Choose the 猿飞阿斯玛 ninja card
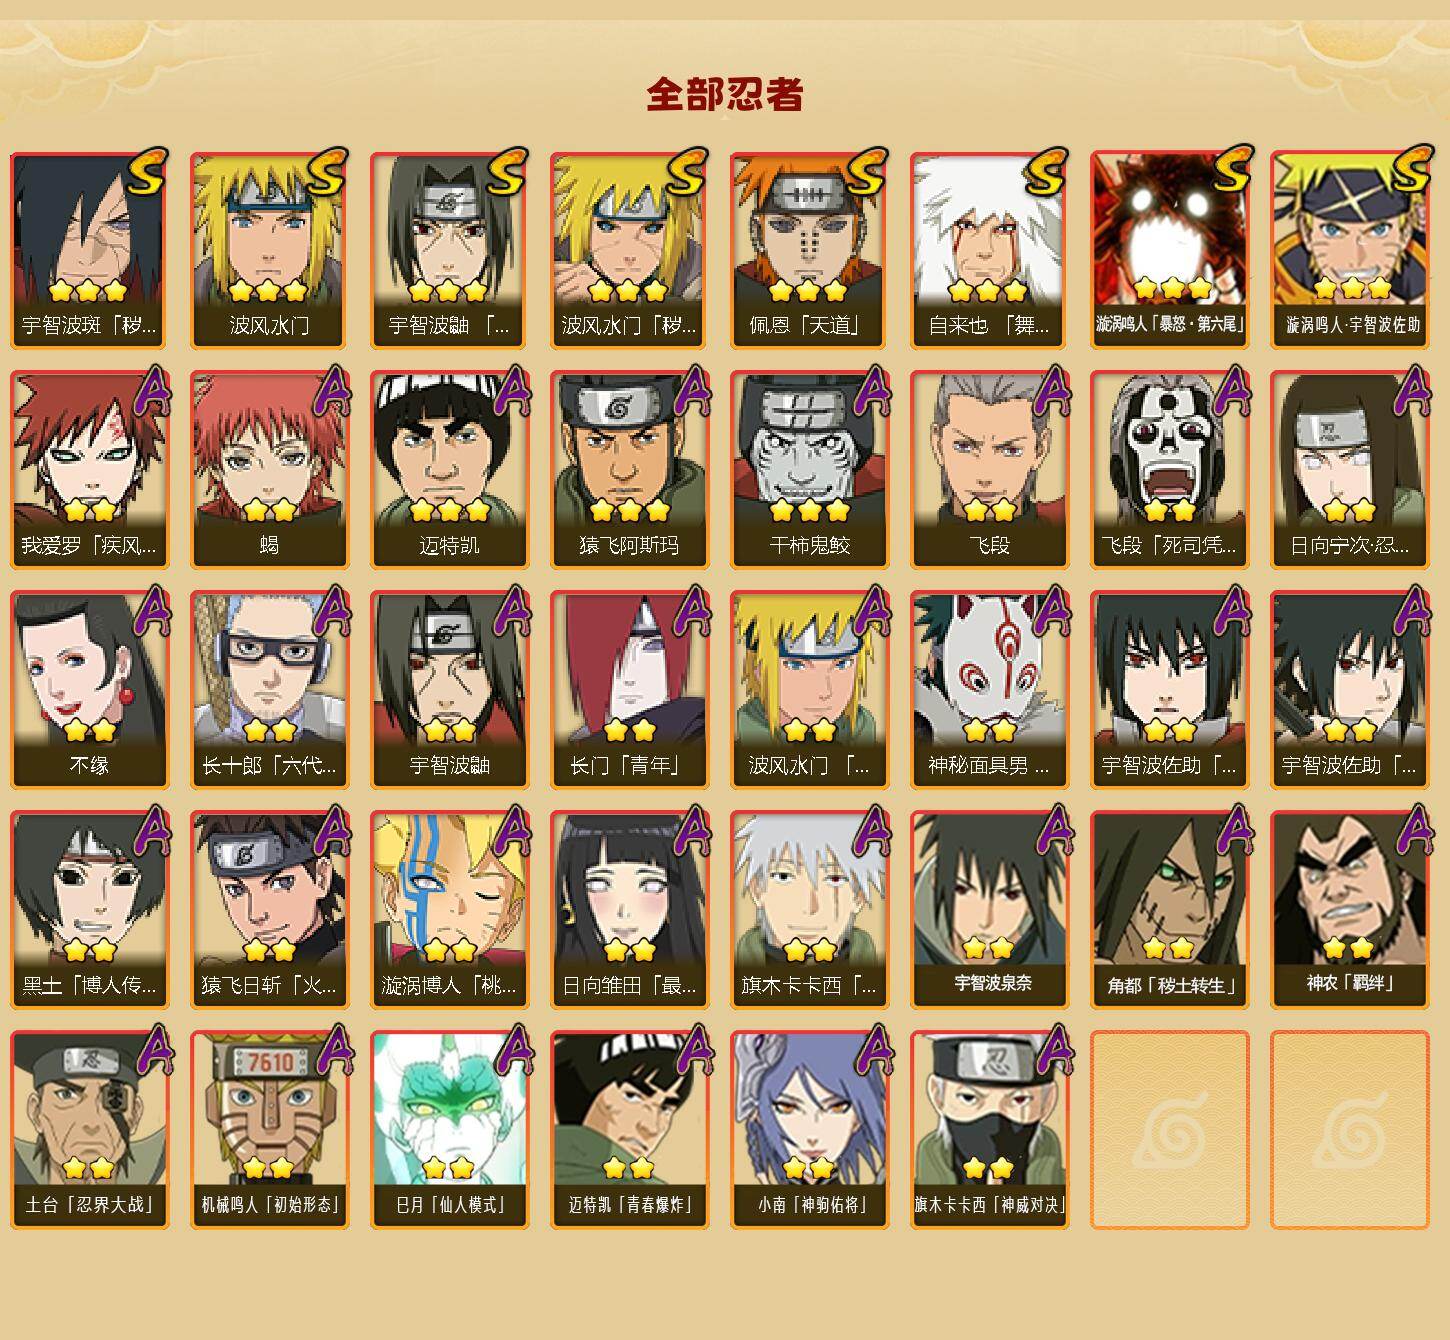The height and width of the screenshot is (1340, 1450). point(629,469)
